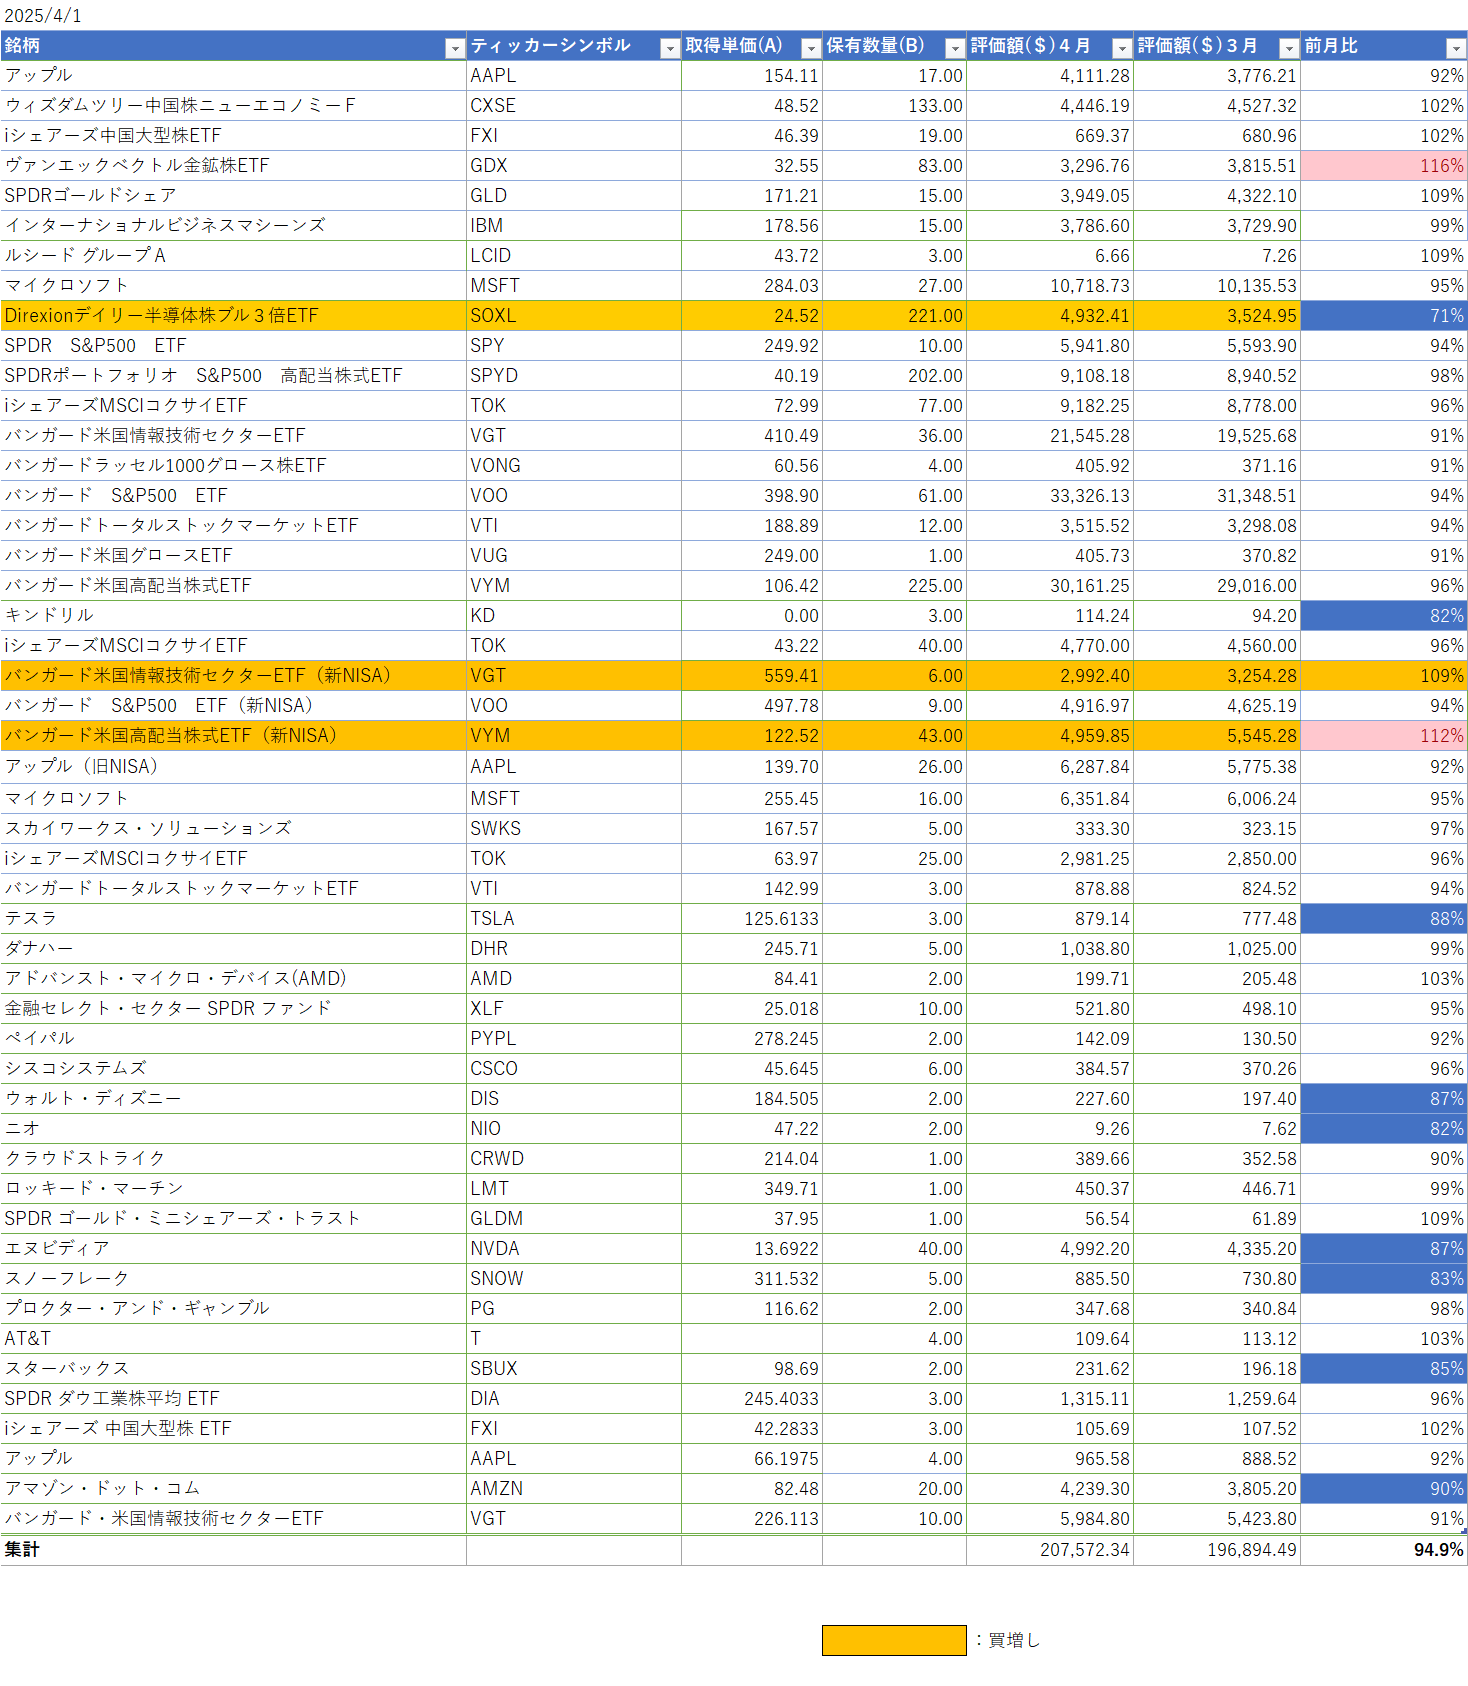Select the キンドリル cell

[233, 616]
